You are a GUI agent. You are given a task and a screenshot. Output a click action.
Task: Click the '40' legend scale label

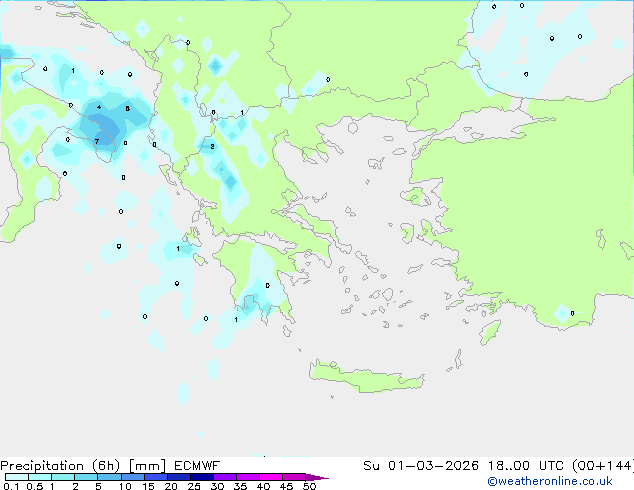[263, 486]
